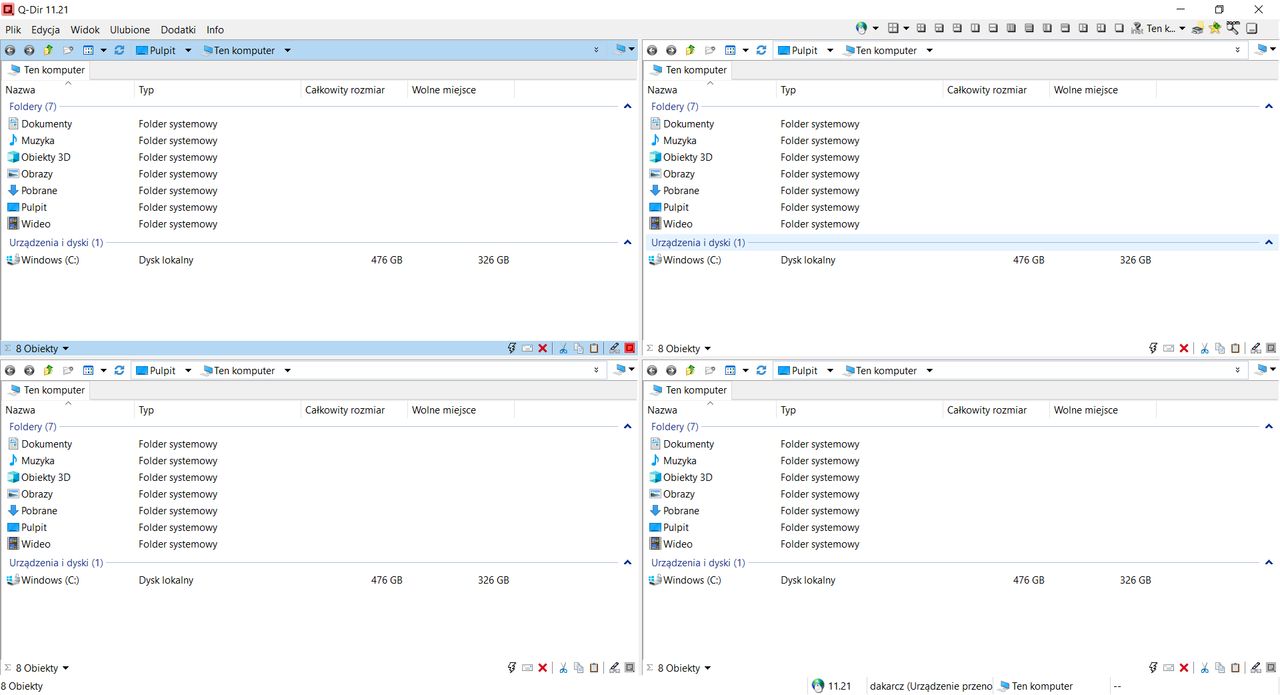Screen dimensions: 1280x695
Task: Click red X delete icon in top-right pane
Action: 1185,348
